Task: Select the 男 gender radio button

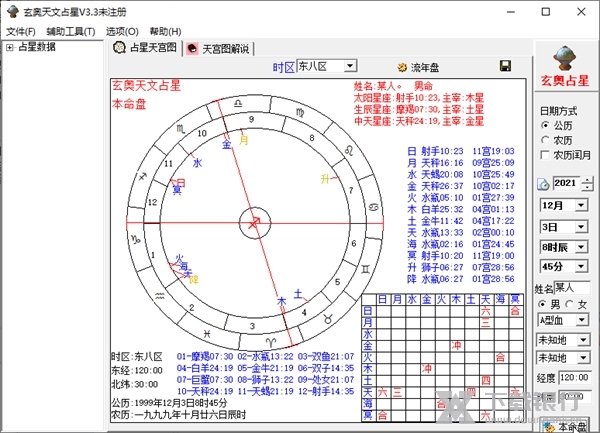Action: coord(542,304)
